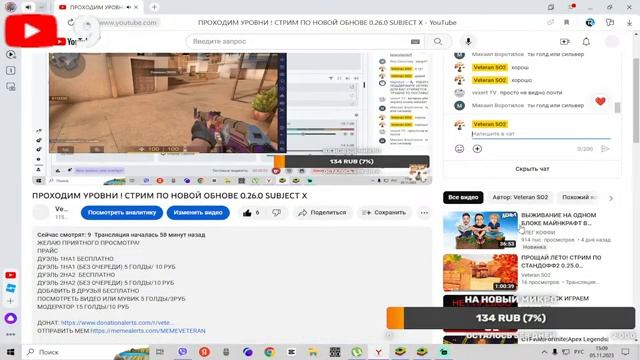Screen dimensions: 640x360
Task: Click 'Посмотреть аналитику' button
Action: click(122, 213)
